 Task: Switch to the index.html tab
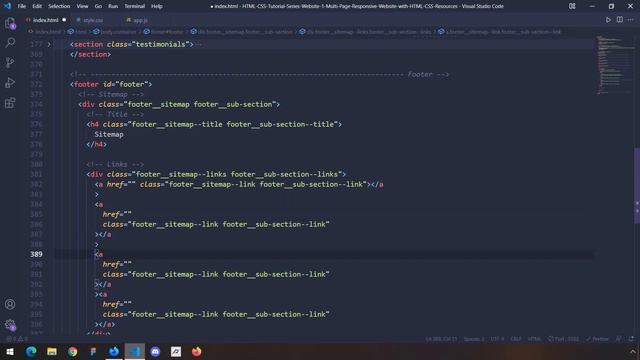pyautogui.click(x=45, y=20)
